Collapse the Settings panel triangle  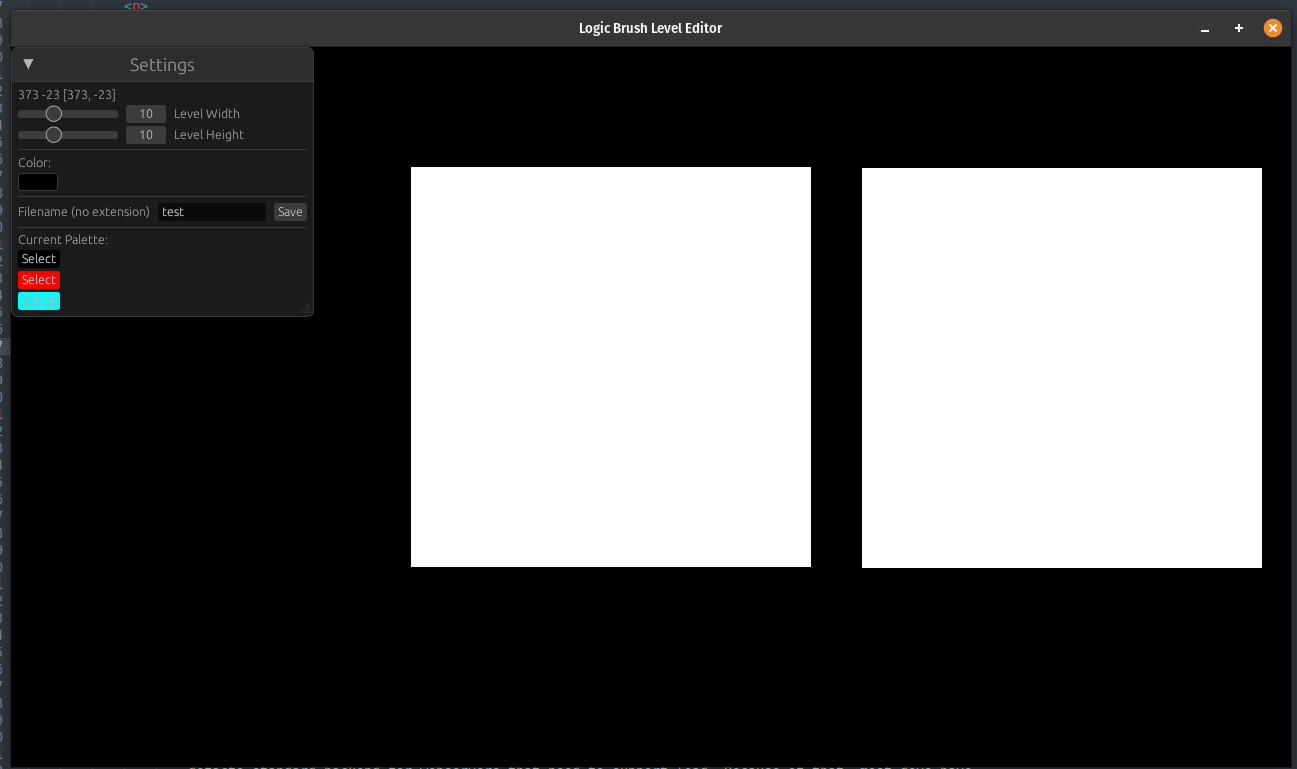[x=28, y=64]
